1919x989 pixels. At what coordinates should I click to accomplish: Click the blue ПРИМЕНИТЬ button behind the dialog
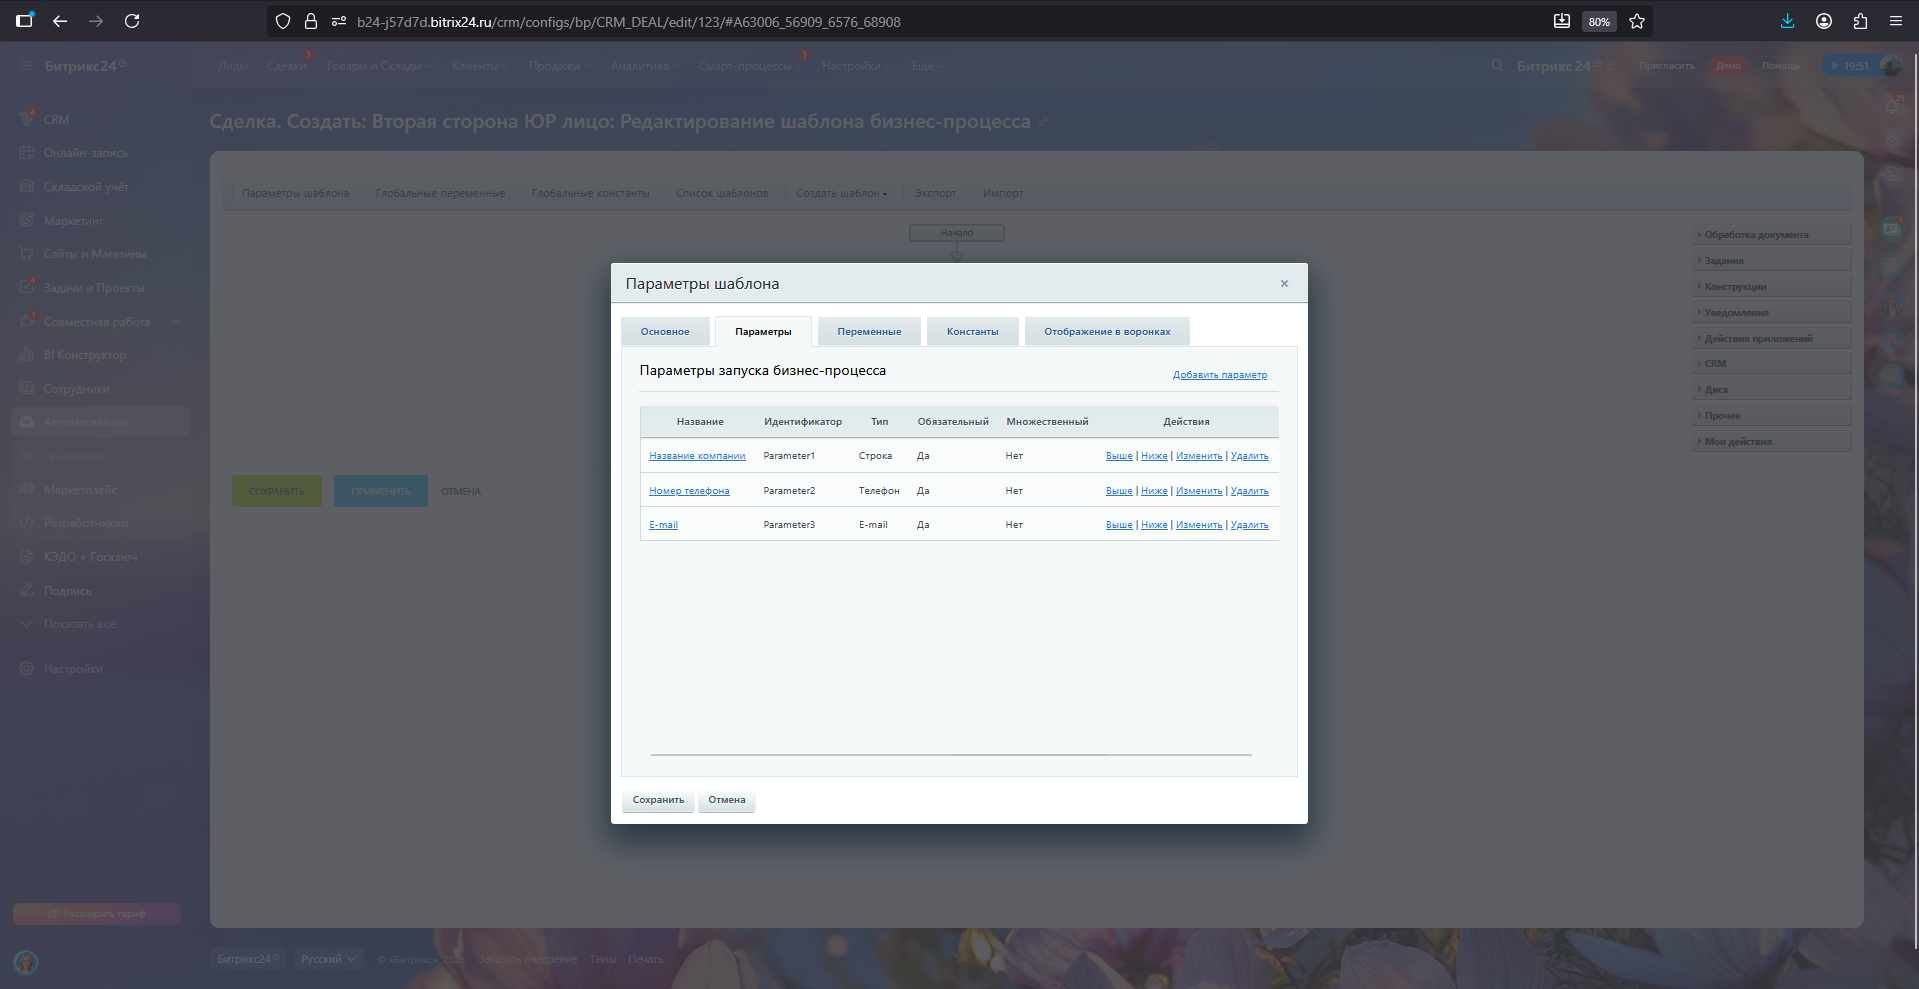(x=381, y=491)
